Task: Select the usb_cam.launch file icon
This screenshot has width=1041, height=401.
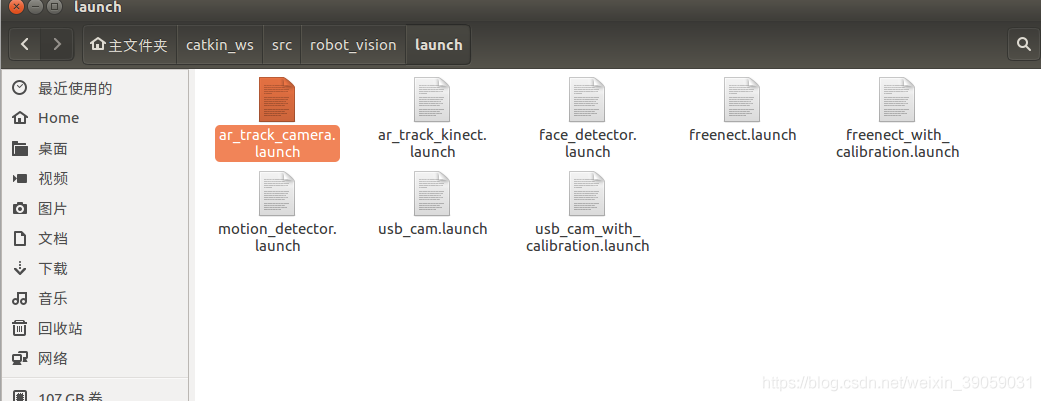Action: click(x=432, y=194)
